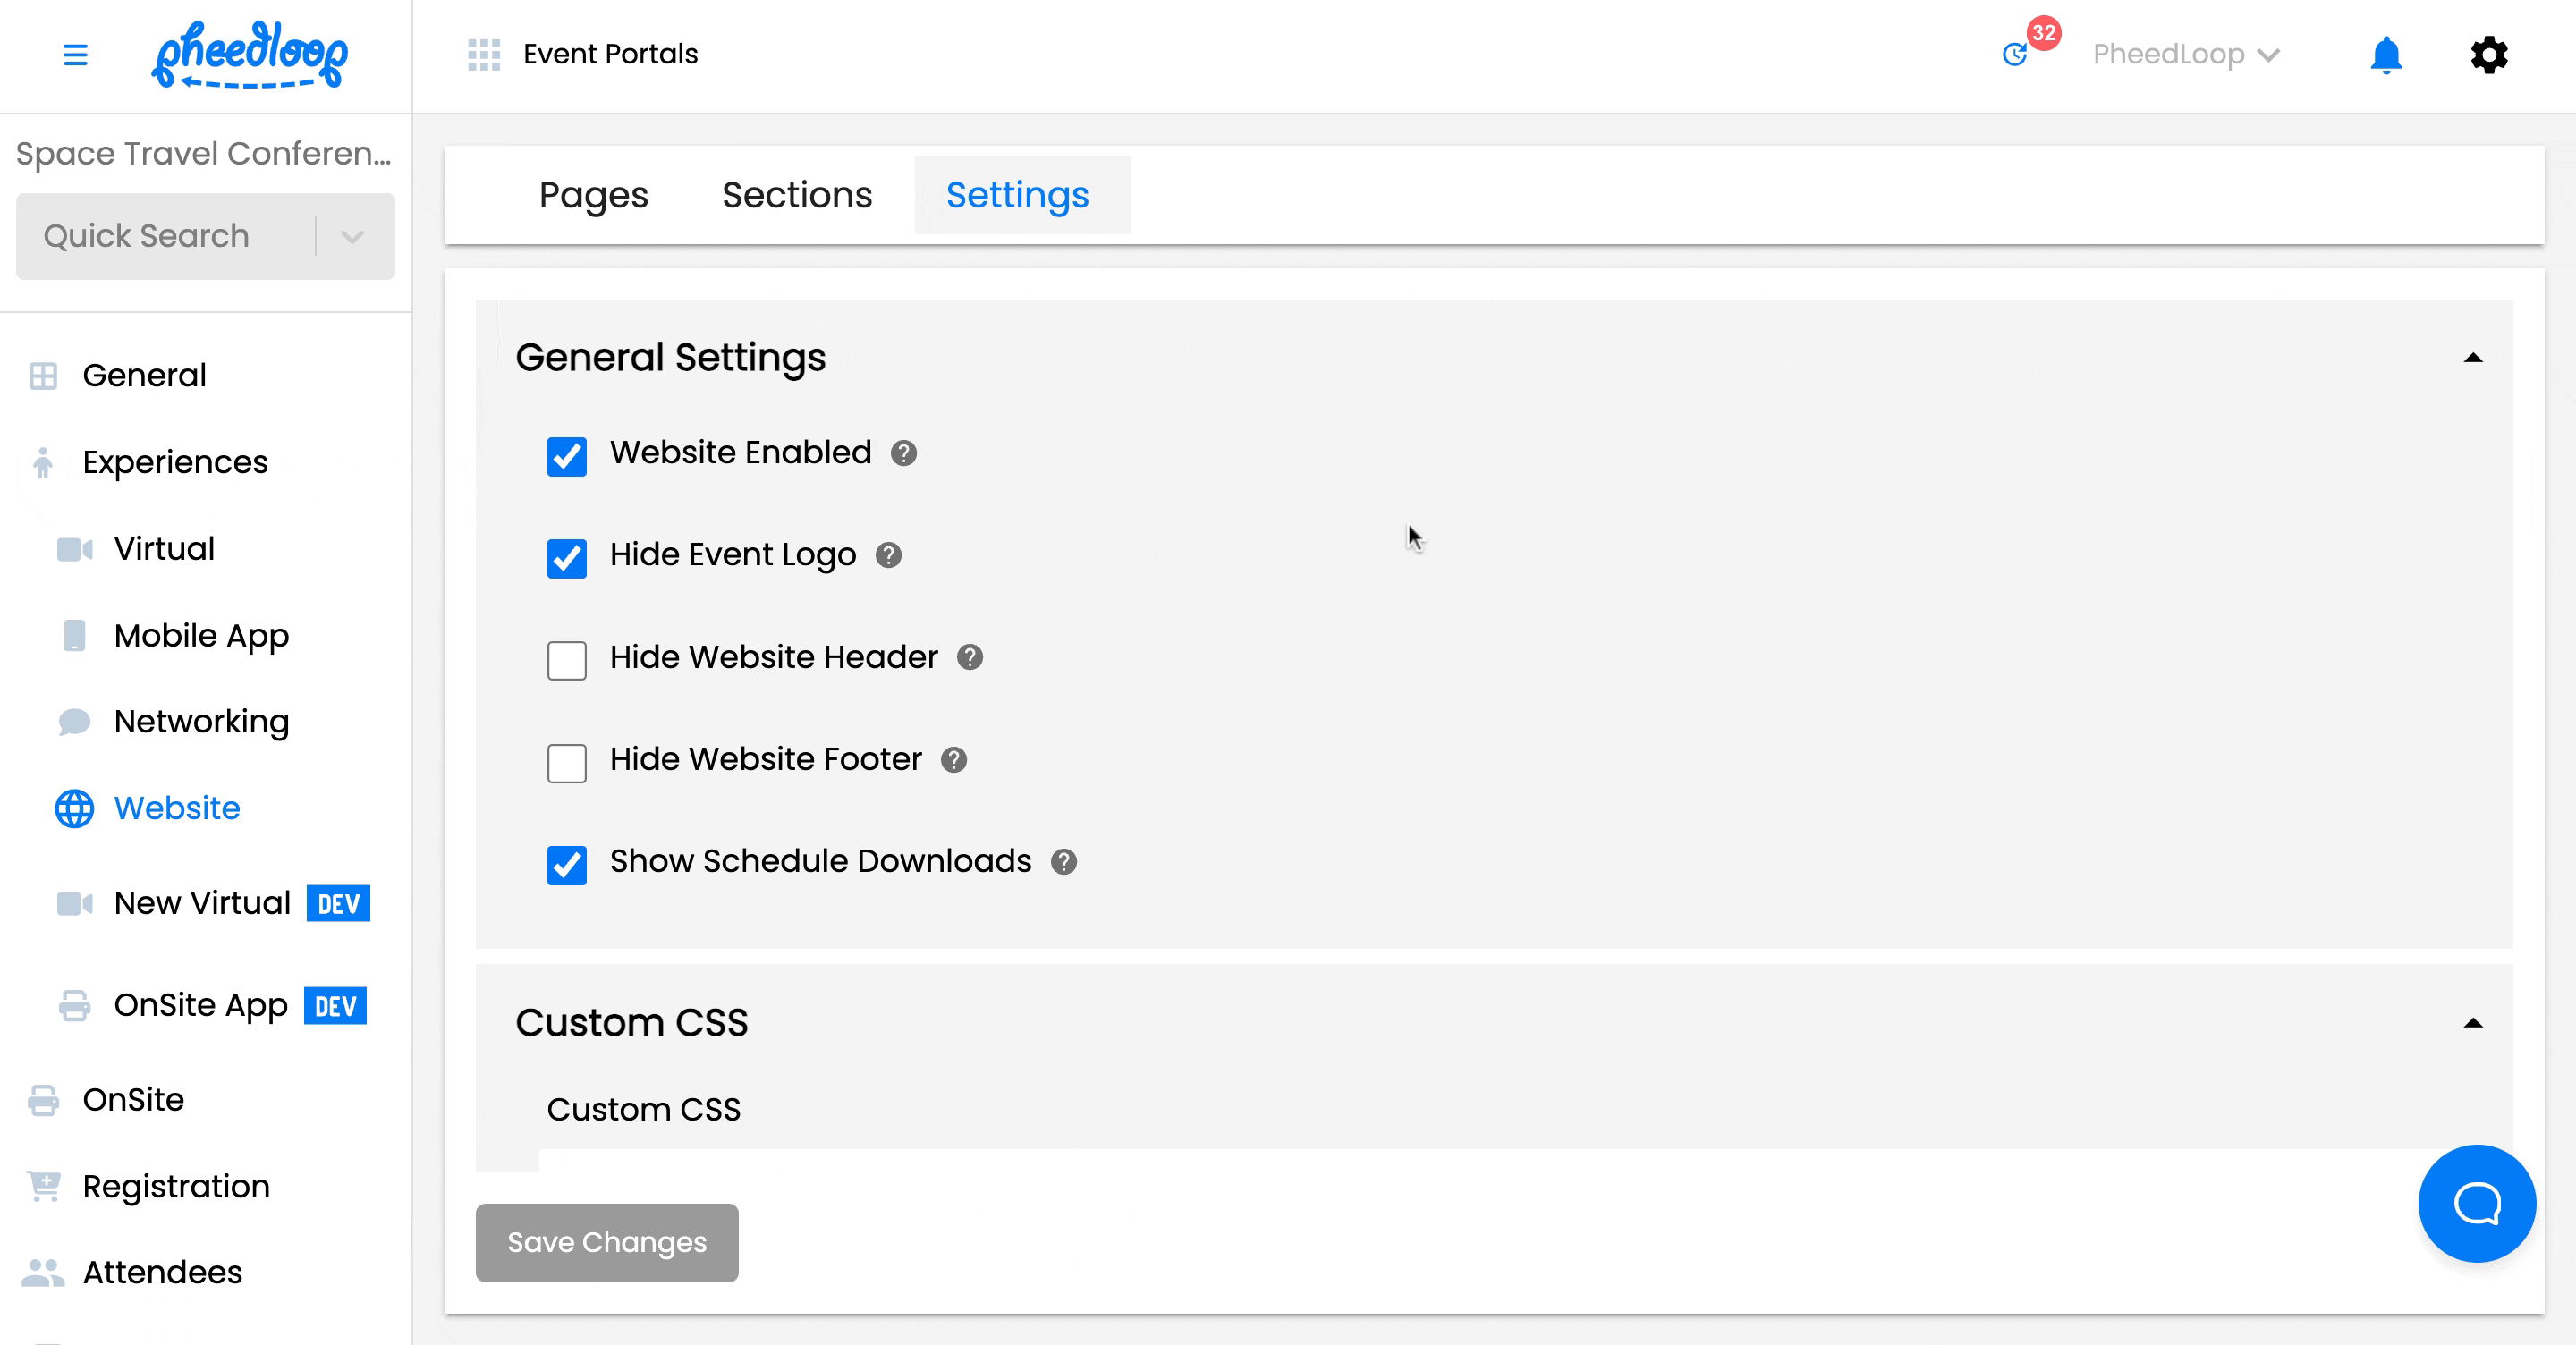Click help icon beside Show Schedule Downloads

coord(1064,862)
